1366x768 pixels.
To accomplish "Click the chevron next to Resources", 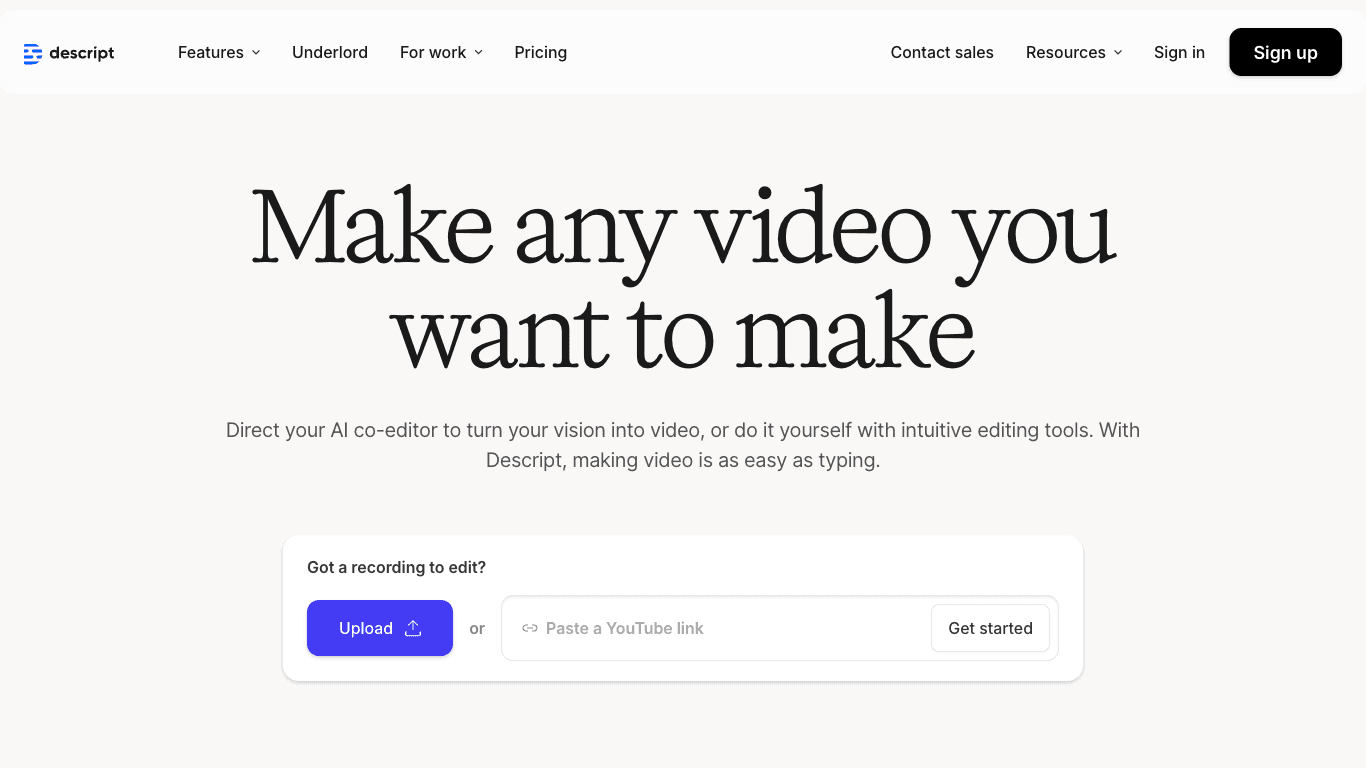I will click(1117, 53).
